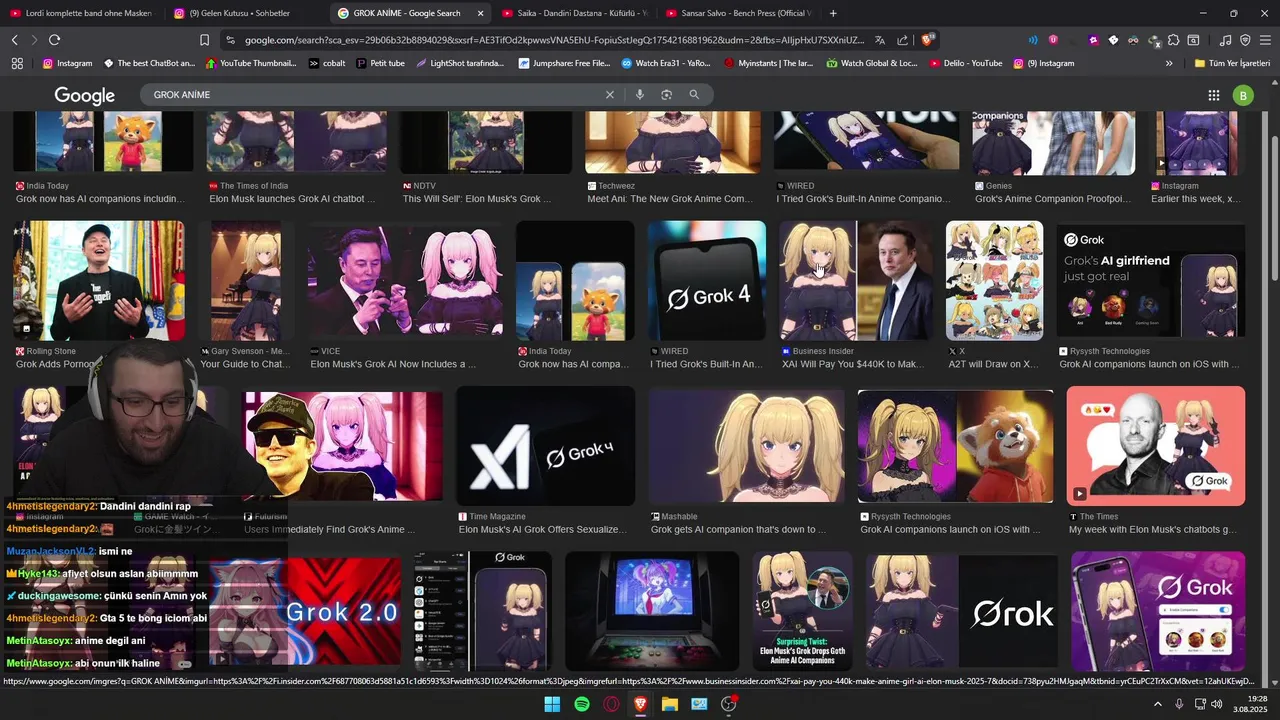This screenshot has width=1280, height=720.
Task: Open the volume control in system tray
Action: [1216, 704]
